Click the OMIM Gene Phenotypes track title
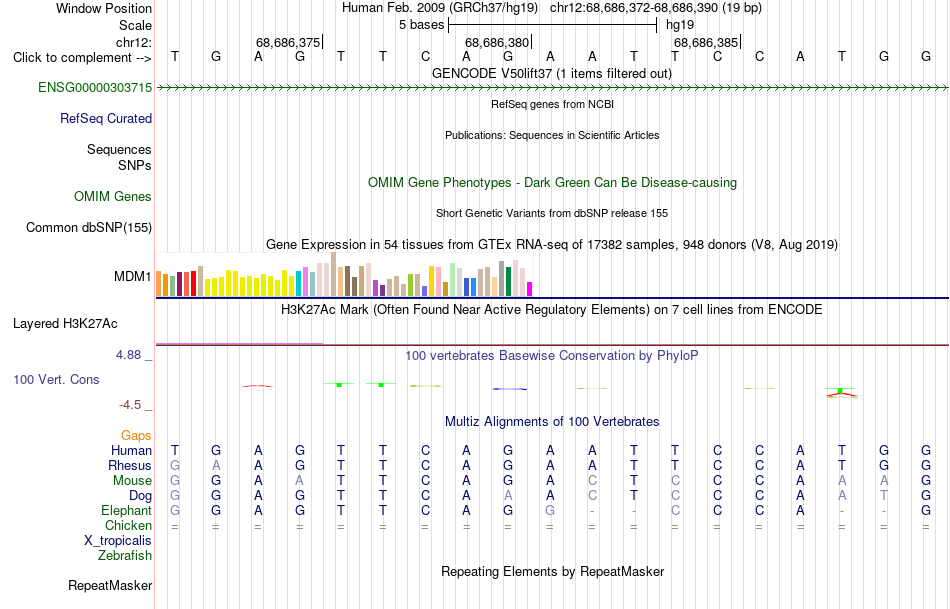The width and height of the screenshot is (950, 609). point(553,182)
